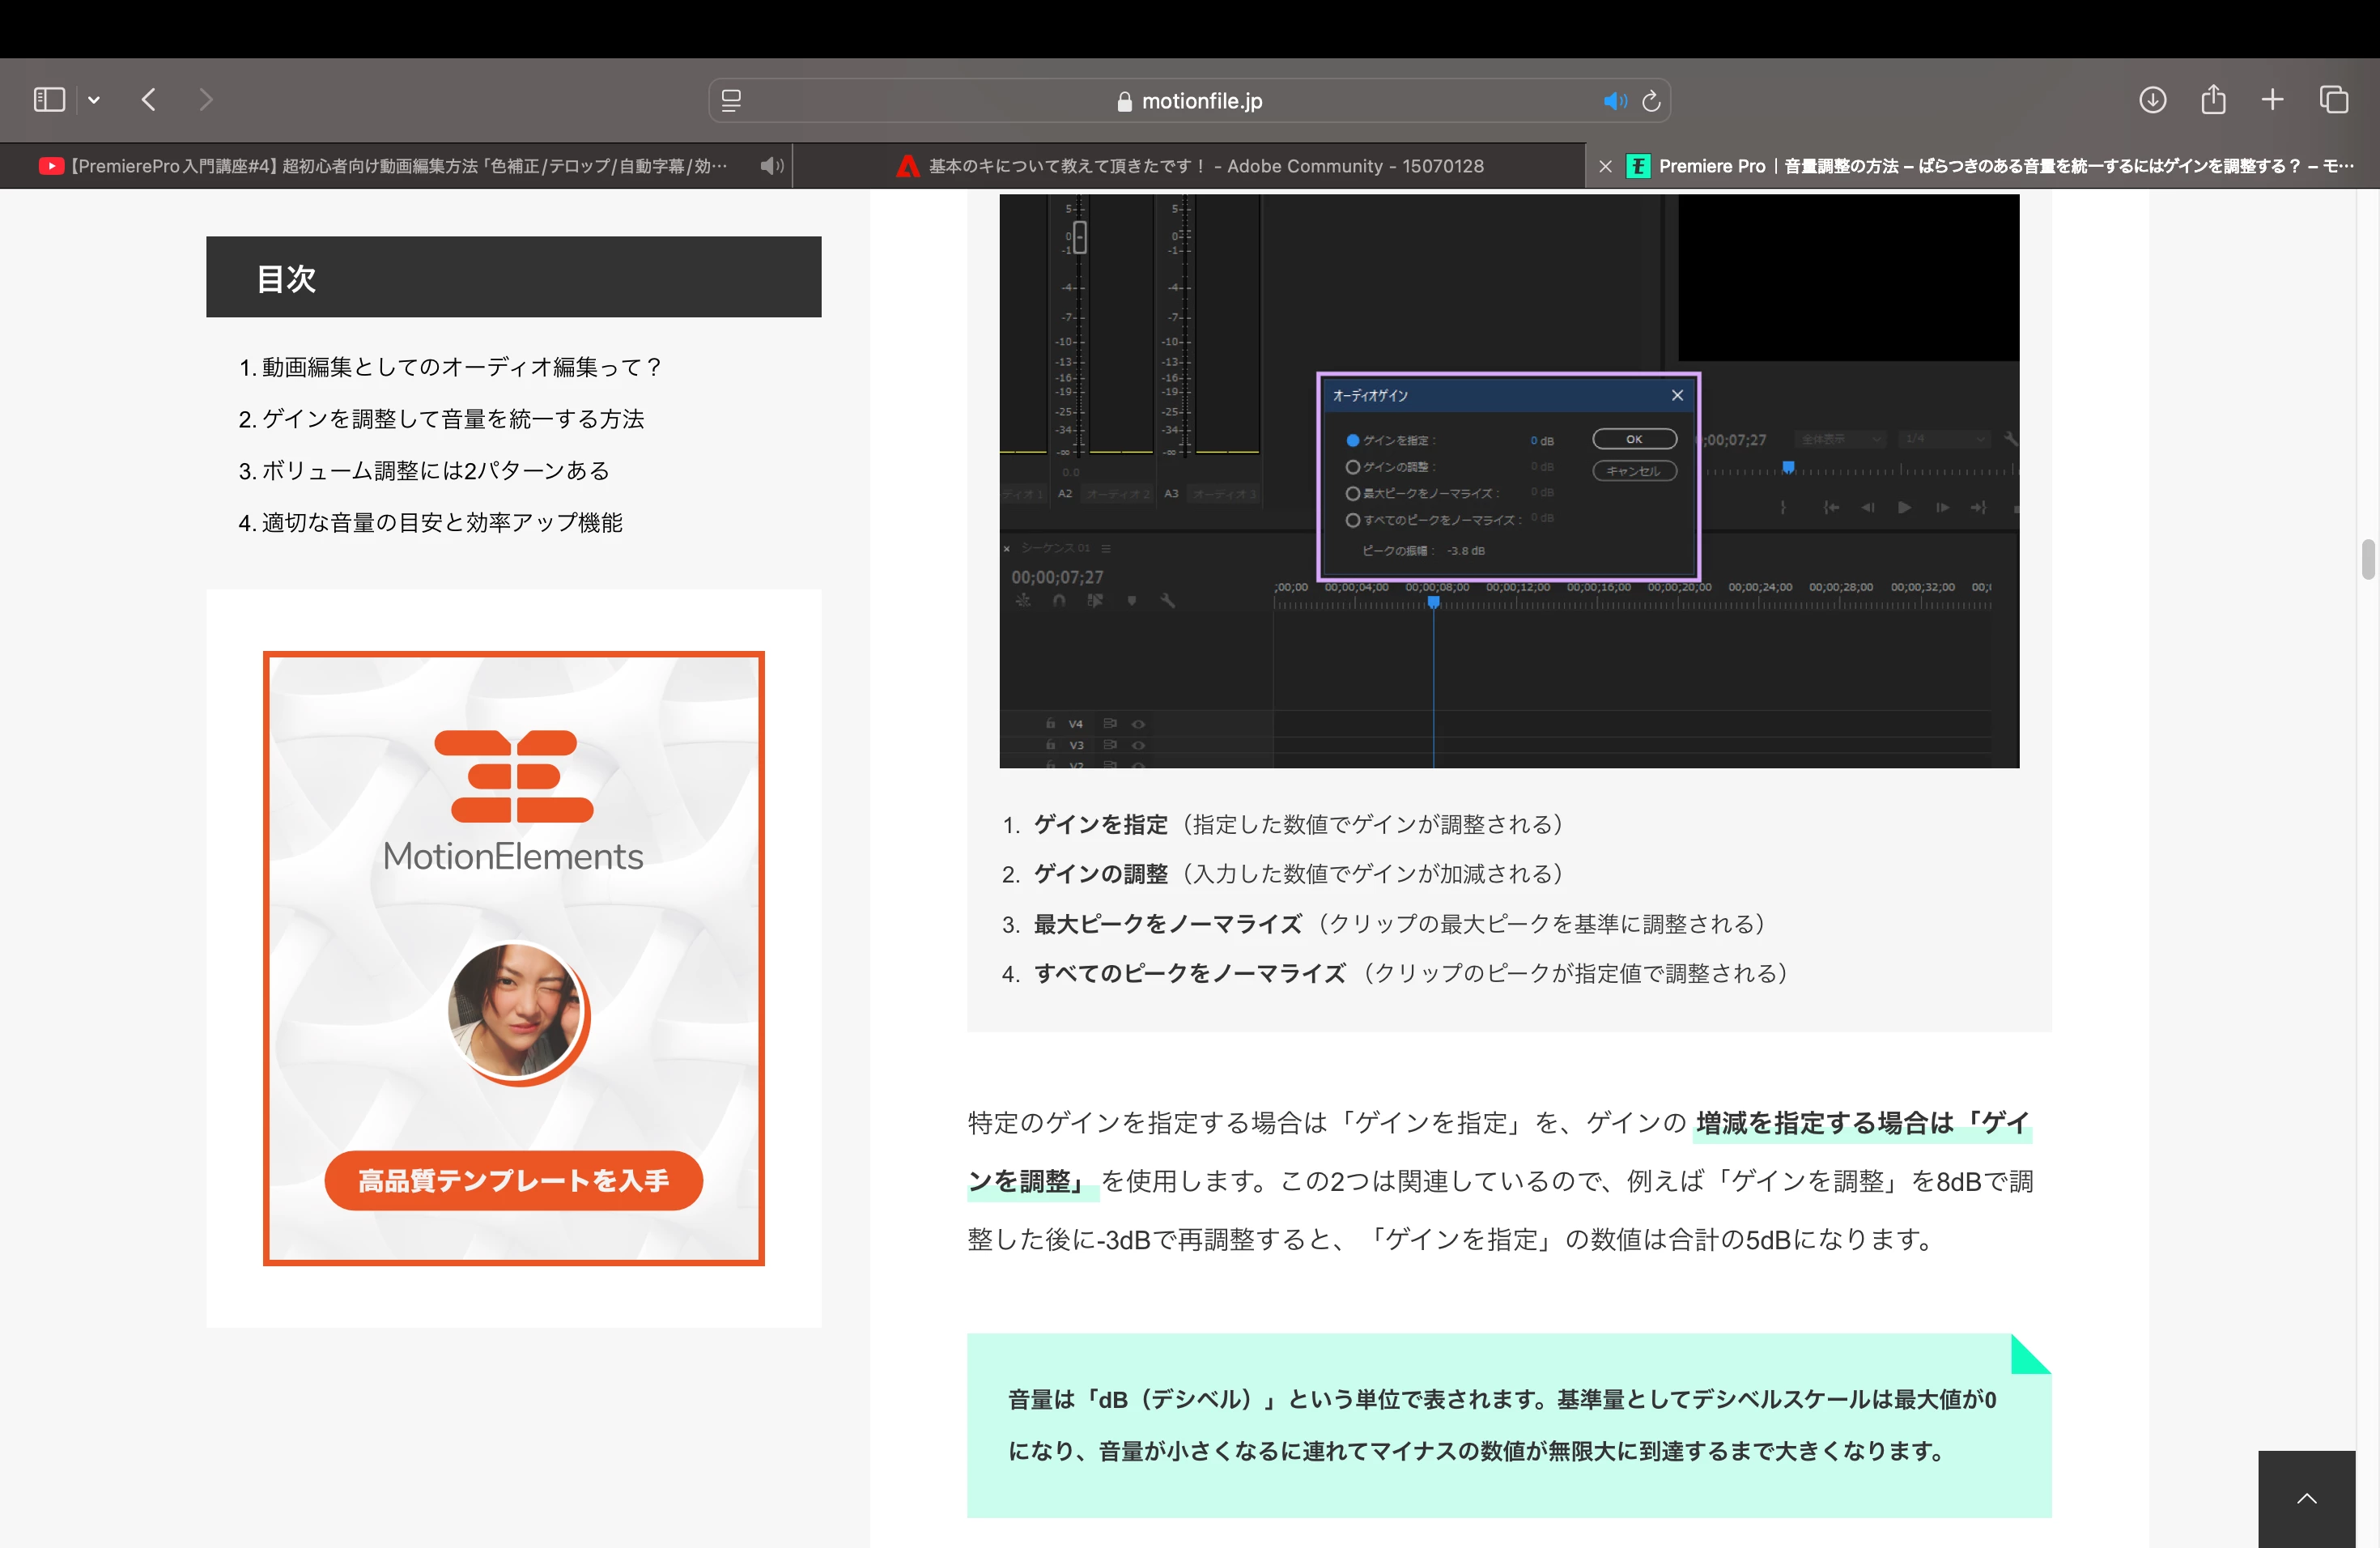Reload the page via refresh icon
Screen dimensions: 2380x1548
(1652, 101)
